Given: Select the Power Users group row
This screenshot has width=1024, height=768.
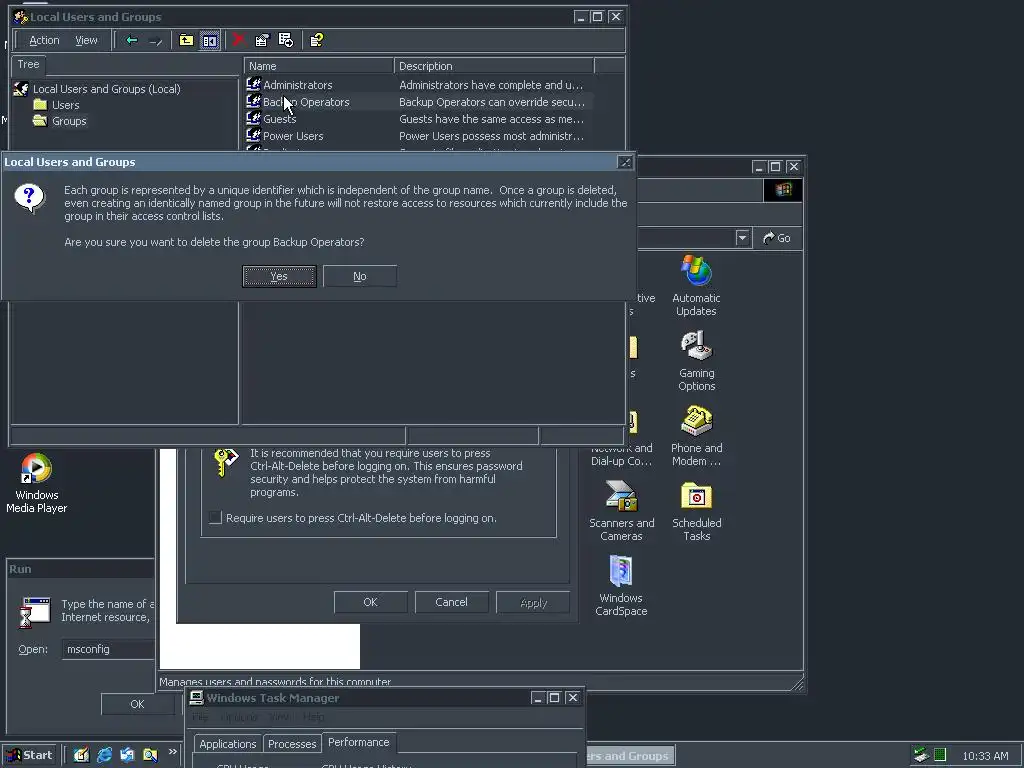Looking at the screenshot, I should click(418, 136).
